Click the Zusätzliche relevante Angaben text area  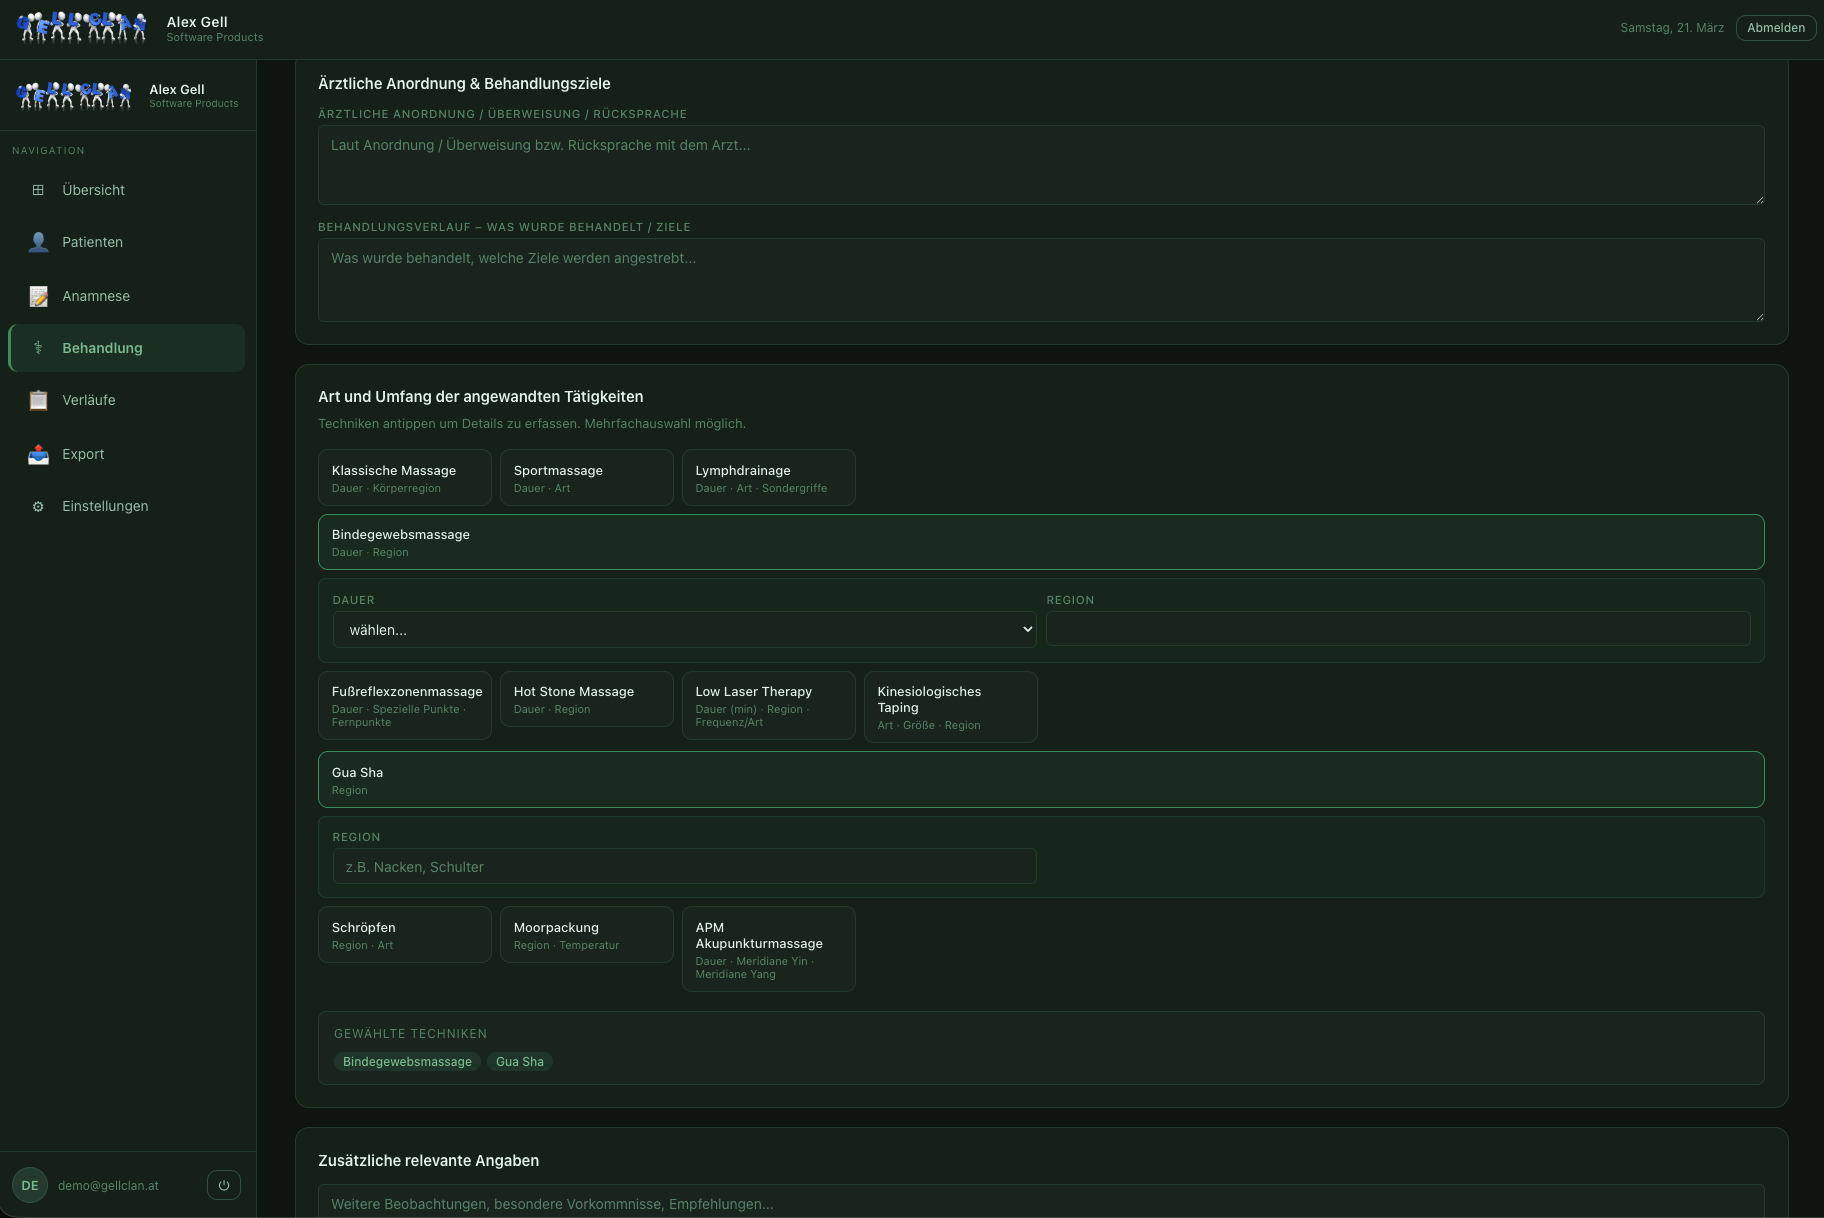click(1041, 1202)
